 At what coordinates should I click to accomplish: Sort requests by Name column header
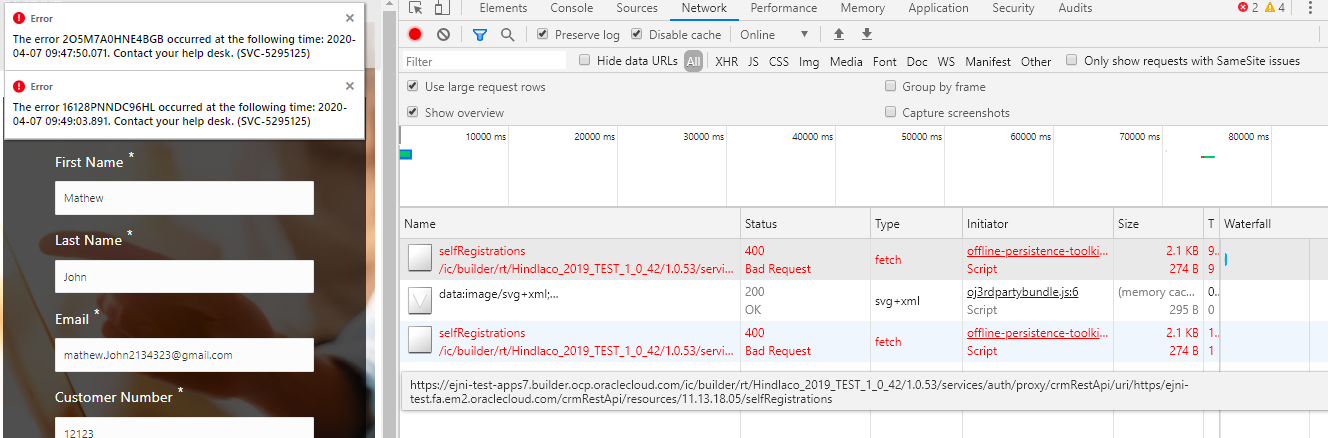pos(570,224)
